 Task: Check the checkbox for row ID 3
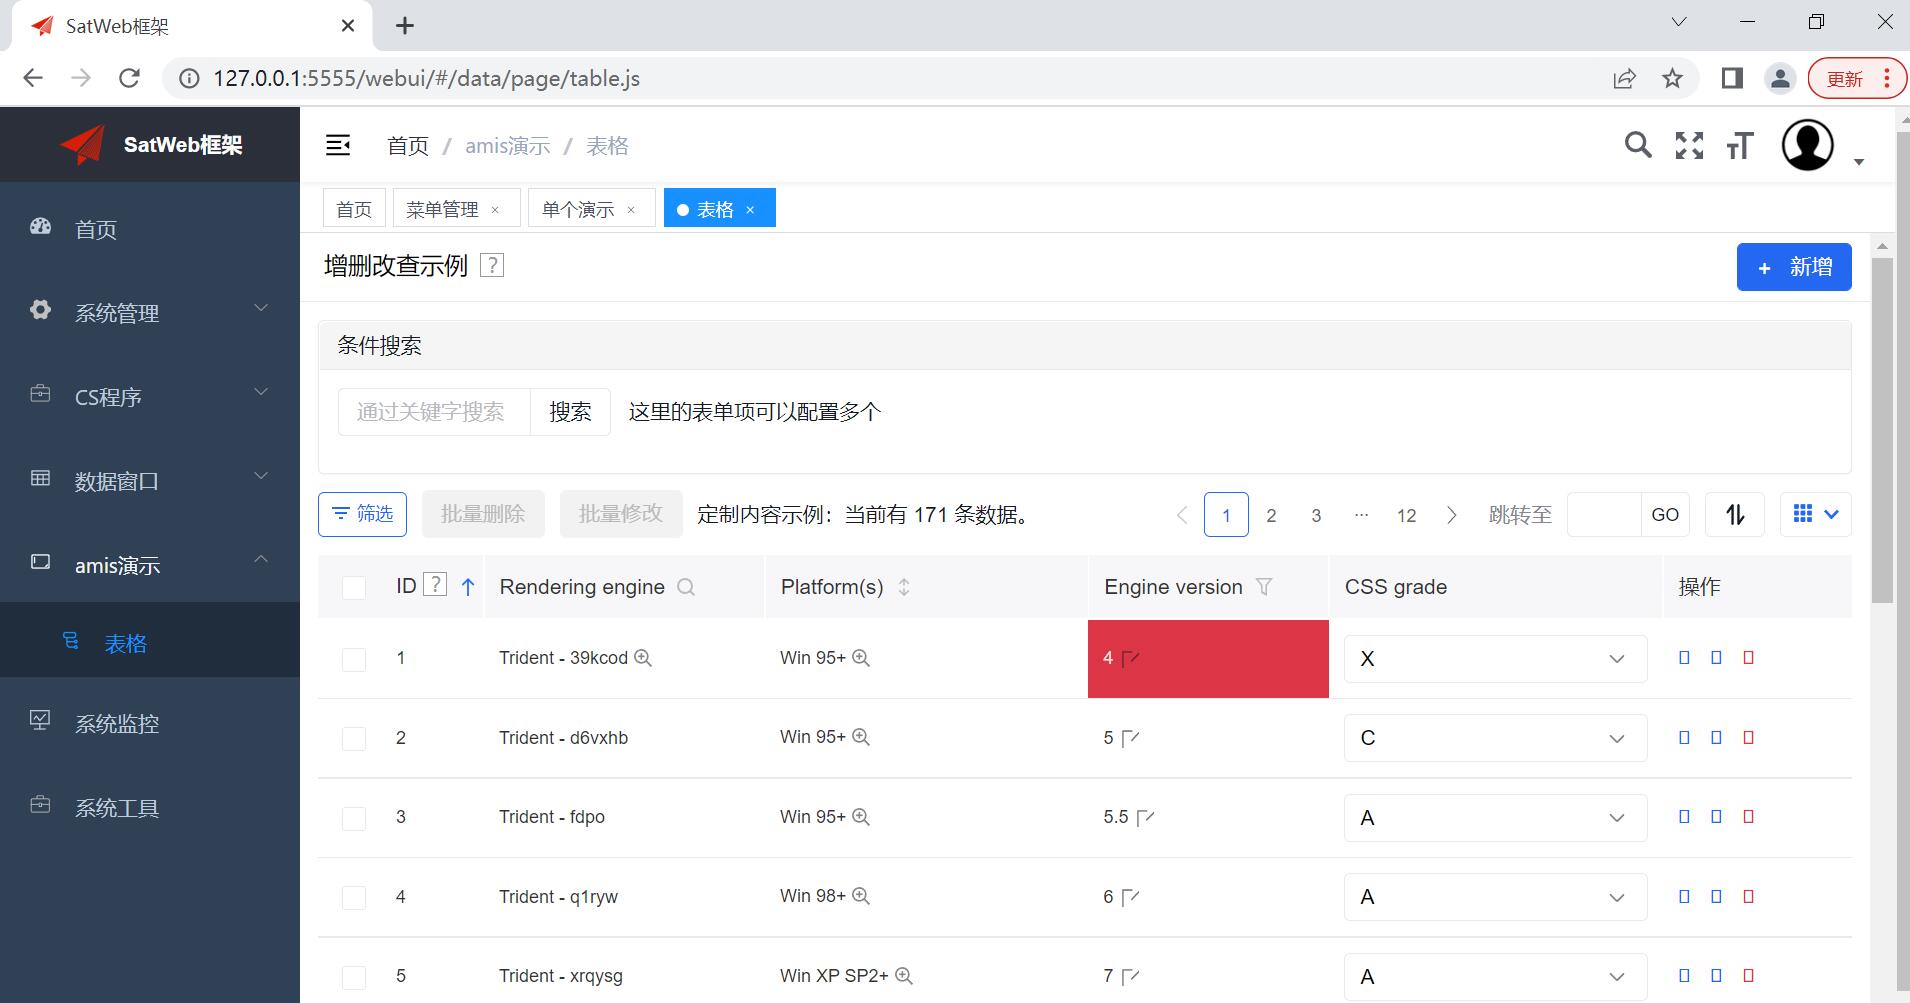coord(354,818)
